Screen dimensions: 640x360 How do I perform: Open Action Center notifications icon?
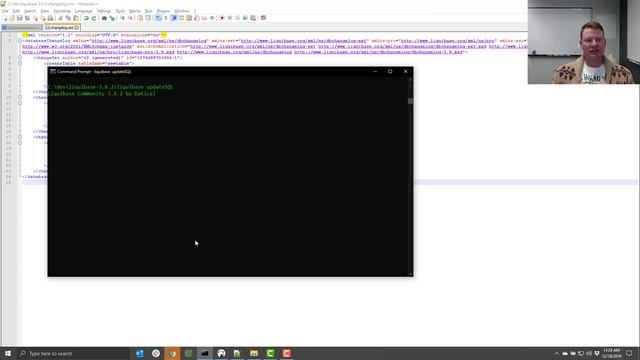(629, 353)
